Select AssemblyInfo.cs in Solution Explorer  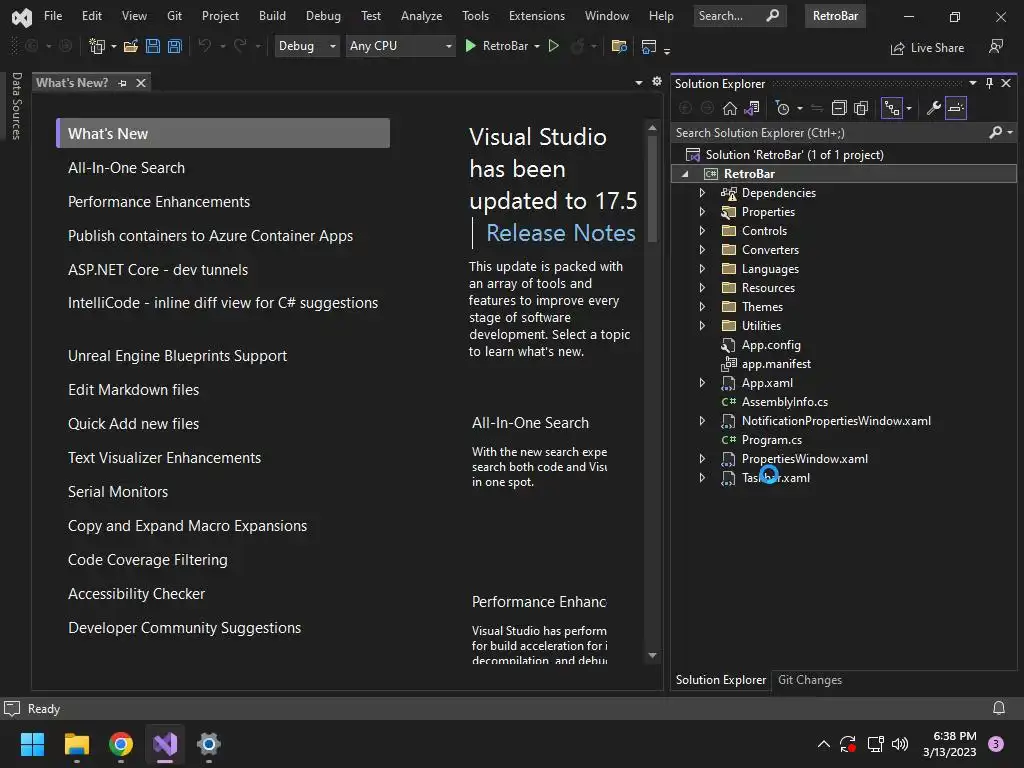[784, 402]
